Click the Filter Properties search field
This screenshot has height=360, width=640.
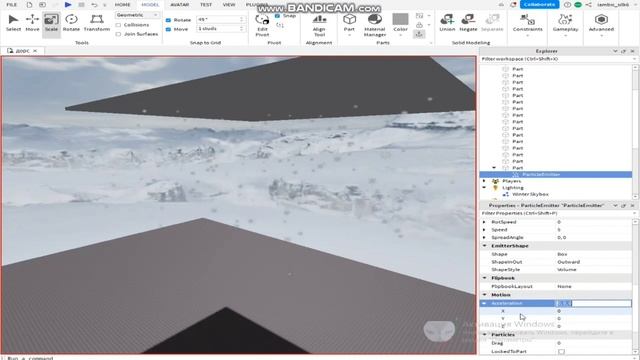557,213
